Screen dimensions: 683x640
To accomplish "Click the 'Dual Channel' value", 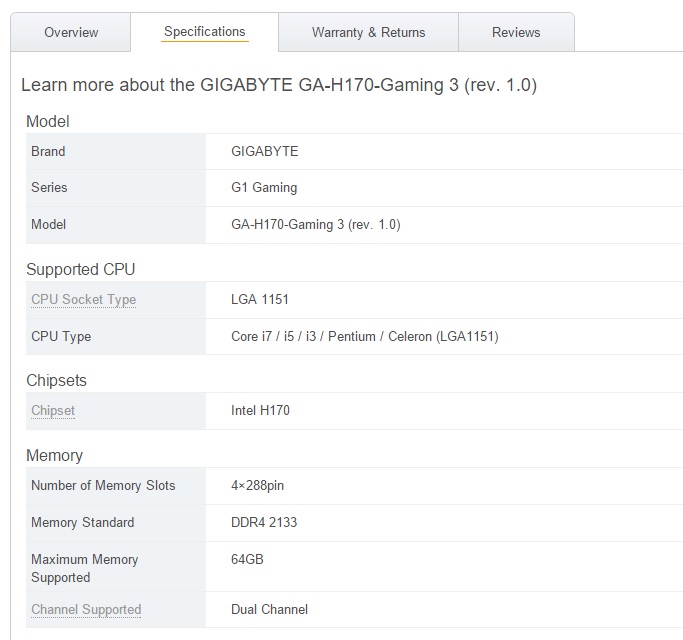I will (x=270, y=610).
